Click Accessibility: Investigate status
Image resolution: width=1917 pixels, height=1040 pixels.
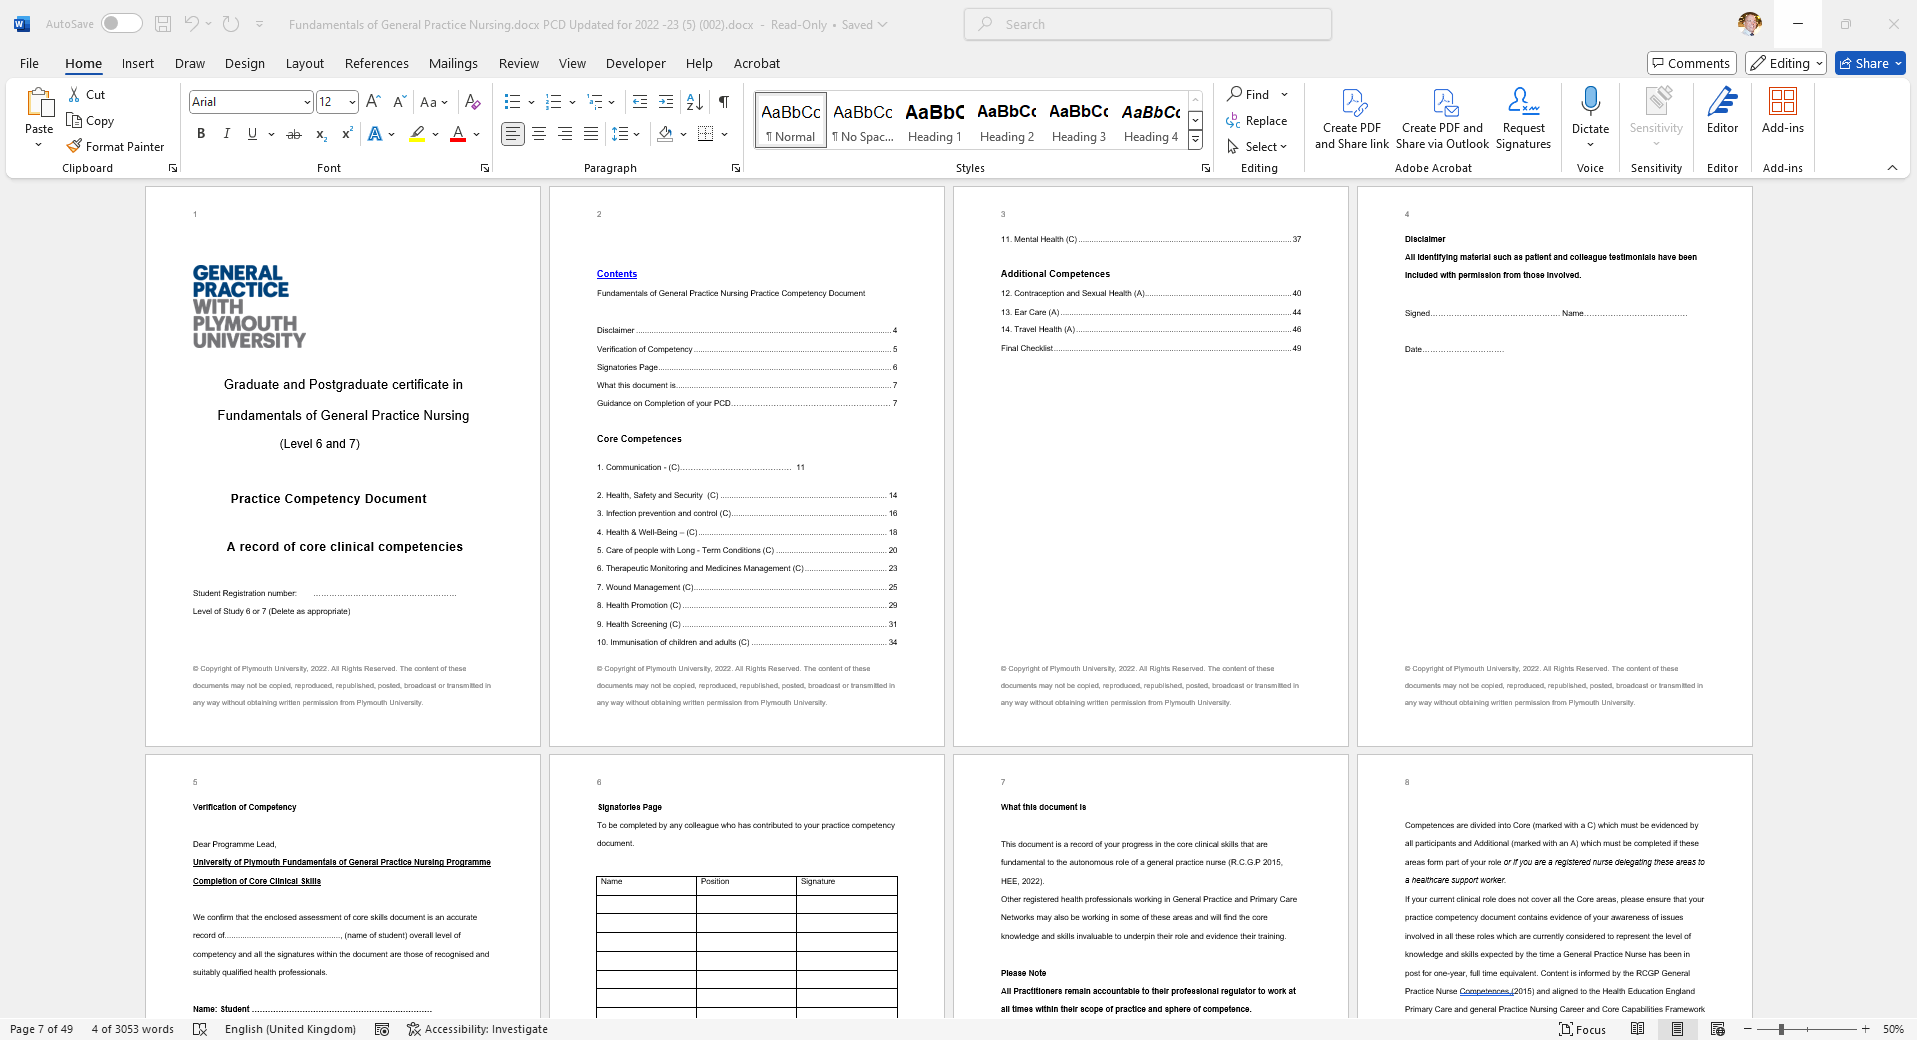[x=477, y=1029]
